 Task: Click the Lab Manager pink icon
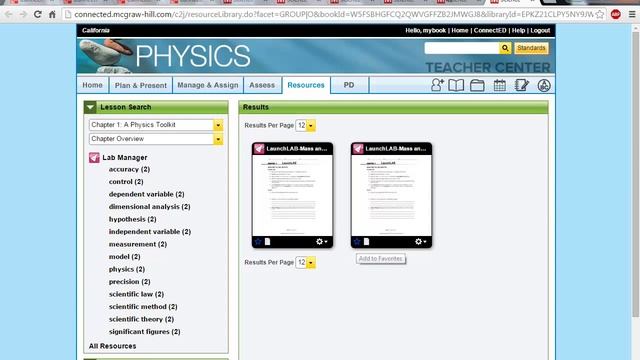[x=94, y=158]
